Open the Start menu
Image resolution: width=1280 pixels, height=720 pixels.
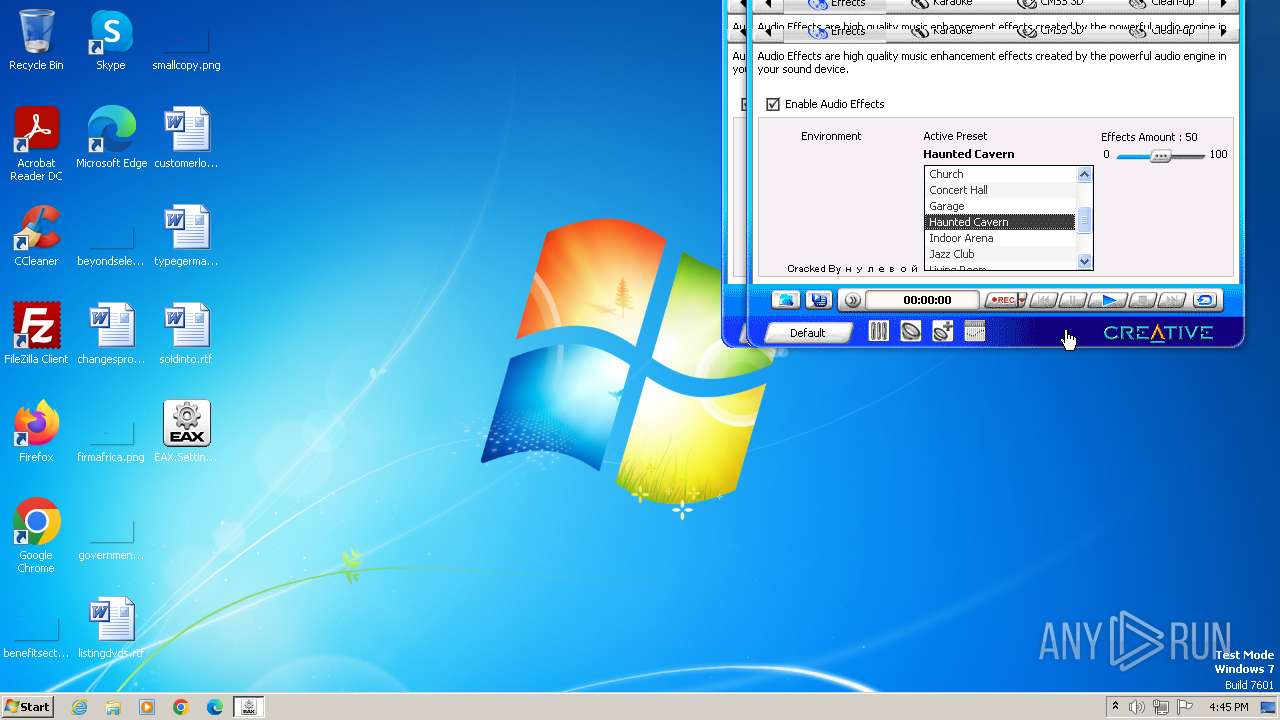(x=28, y=707)
